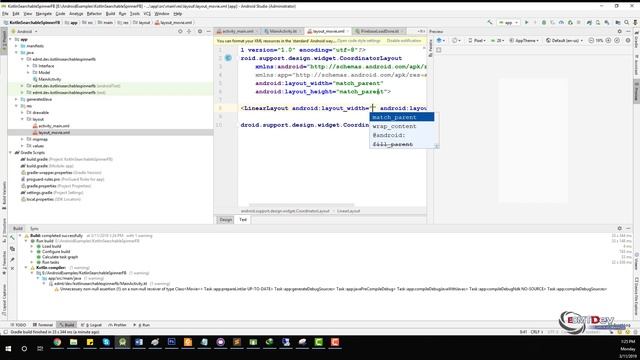Open the Tools menu
The width and height of the screenshot is (640, 360).
[x=135, y=14]
